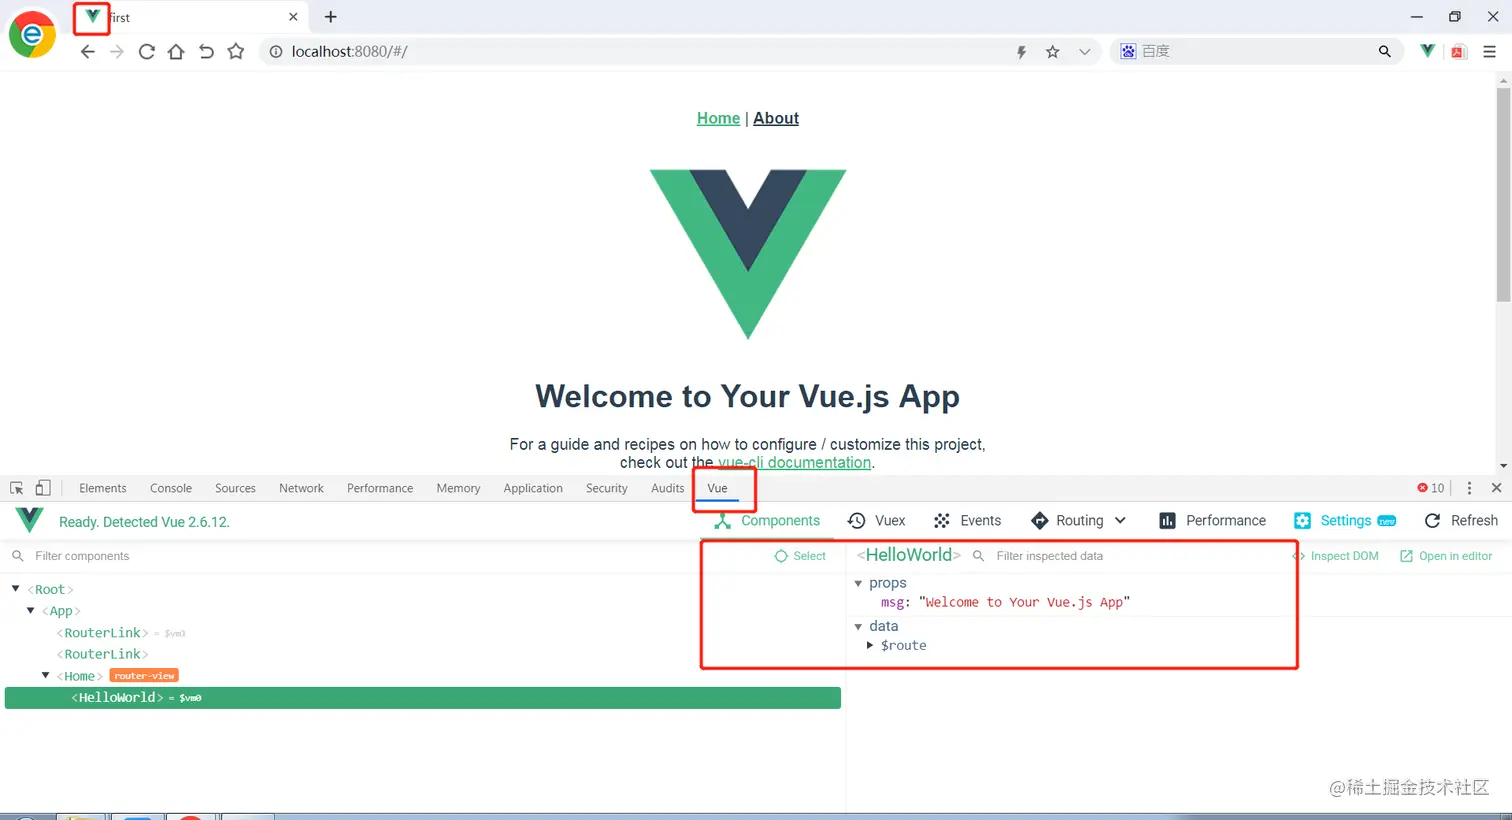
Task: Click the search magnifier in Baidu box
Action: (x=1385, y=51)
